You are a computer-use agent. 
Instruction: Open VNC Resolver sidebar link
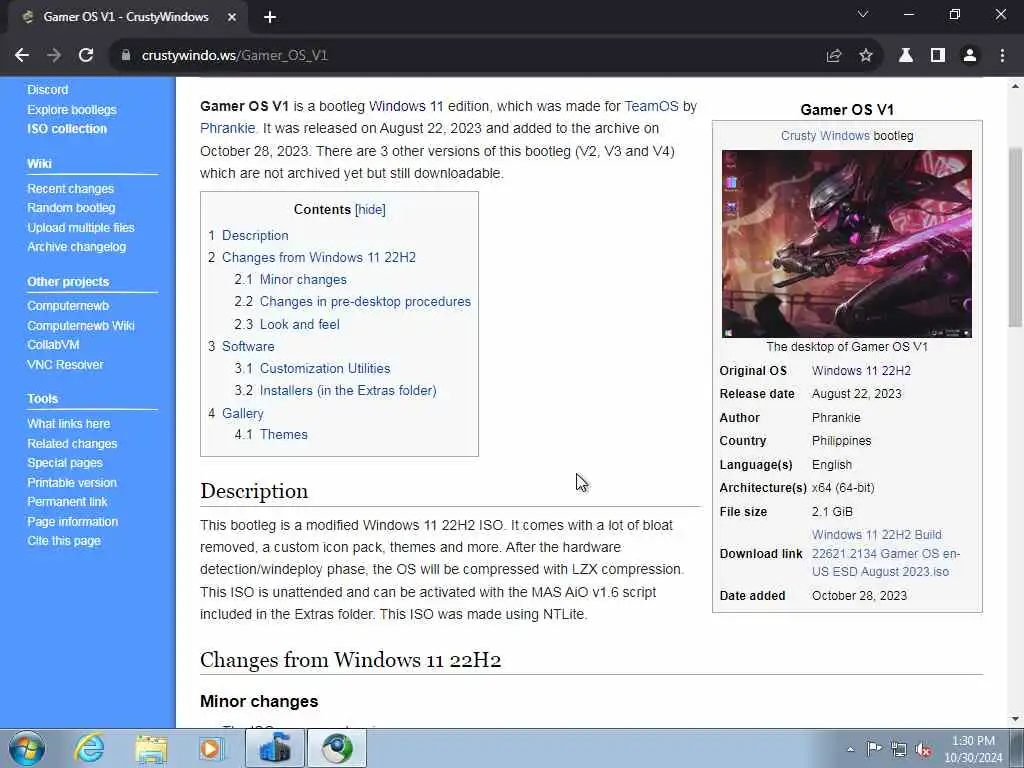(65, 365)
